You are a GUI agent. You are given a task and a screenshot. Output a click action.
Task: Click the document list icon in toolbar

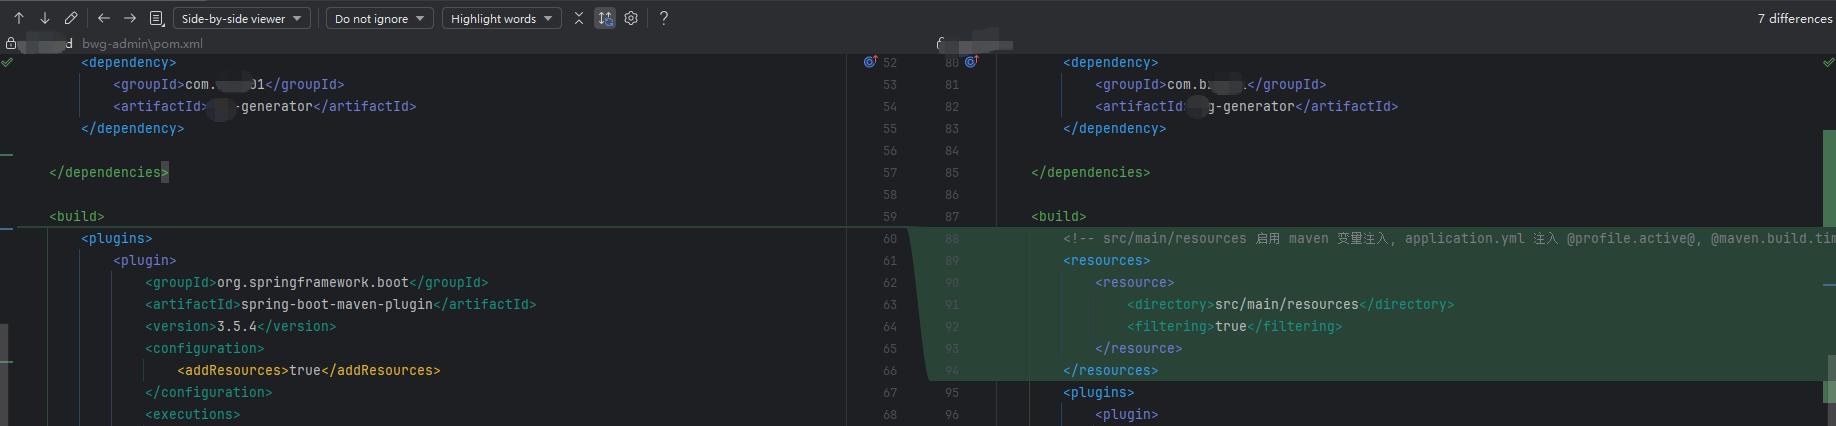tap(156, 18)
